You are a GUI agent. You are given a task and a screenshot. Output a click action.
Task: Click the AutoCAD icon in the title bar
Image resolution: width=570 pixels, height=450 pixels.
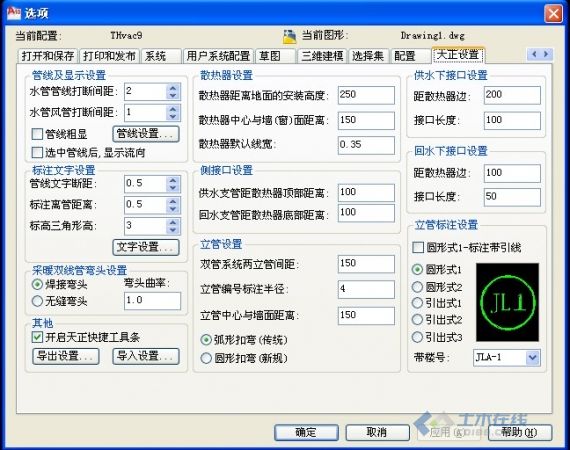(x=14, y=12)
